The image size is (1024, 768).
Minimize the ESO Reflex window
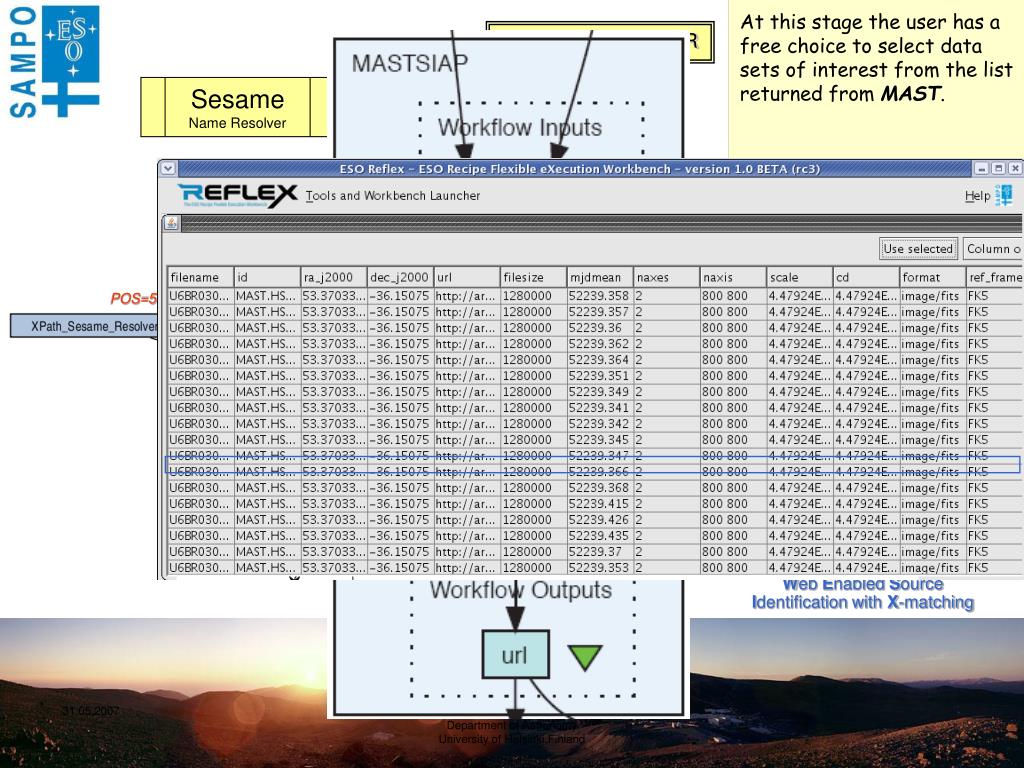(982, 168)
